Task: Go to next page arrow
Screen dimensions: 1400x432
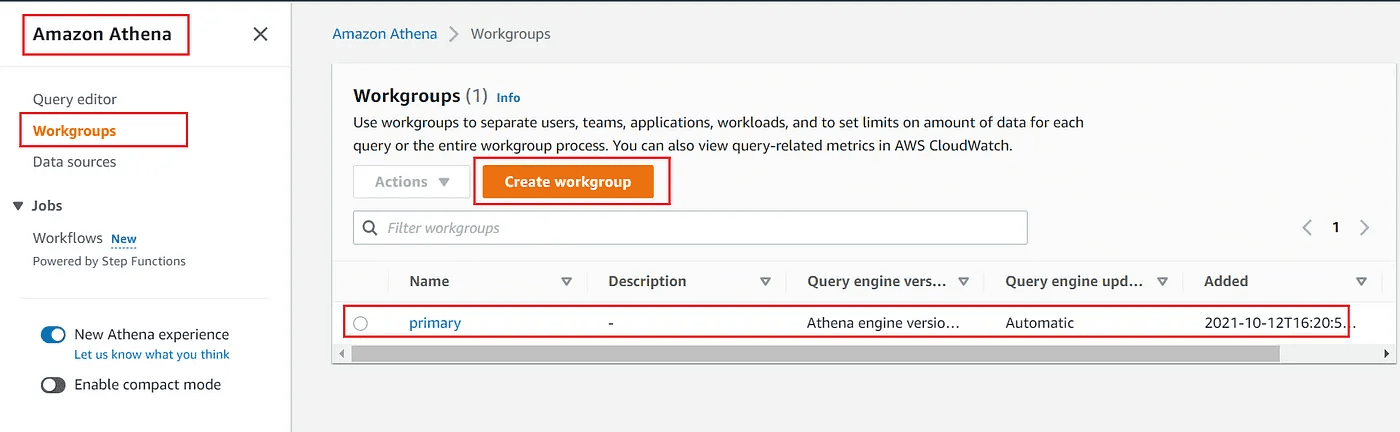Action: (1365, 228)
